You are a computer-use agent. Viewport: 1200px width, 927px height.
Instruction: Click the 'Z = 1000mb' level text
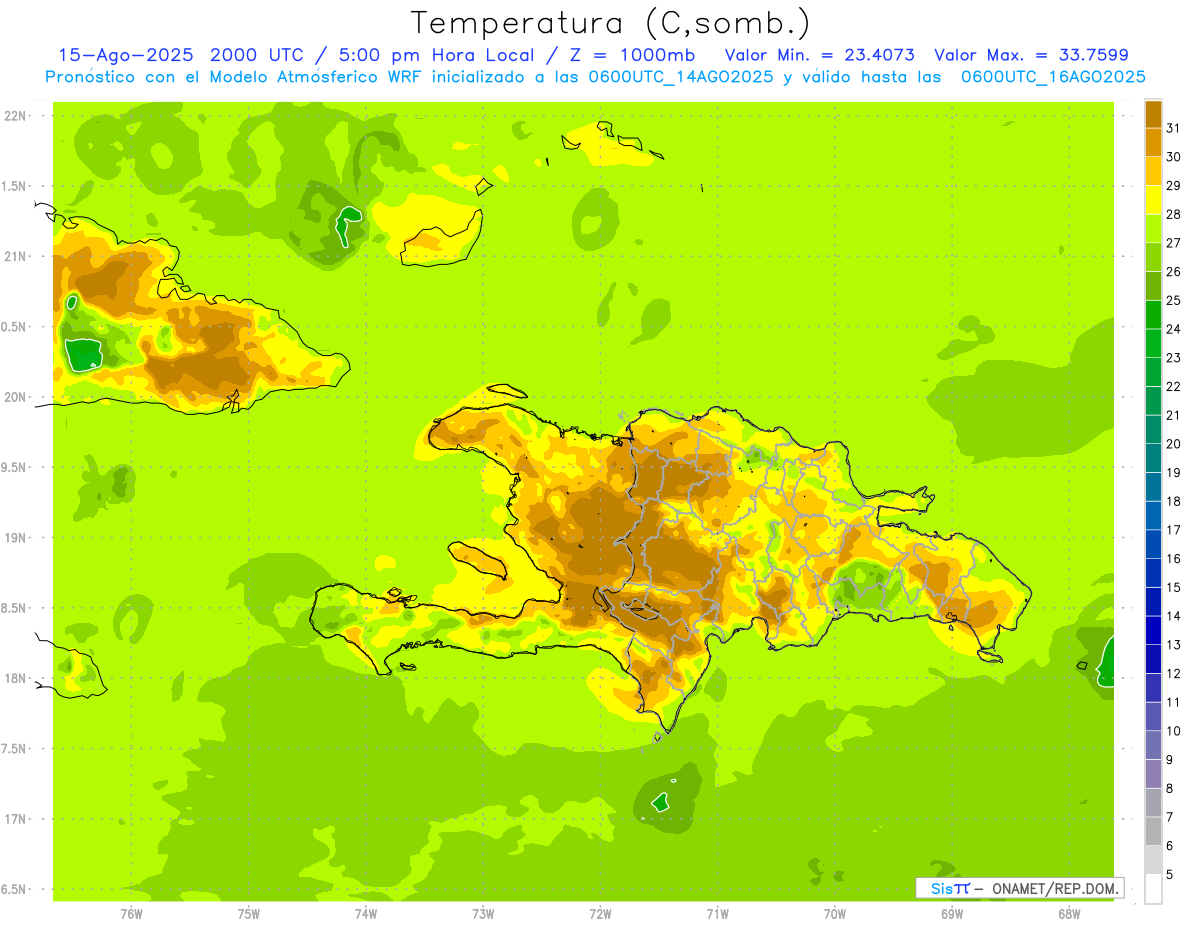[636, 55]
